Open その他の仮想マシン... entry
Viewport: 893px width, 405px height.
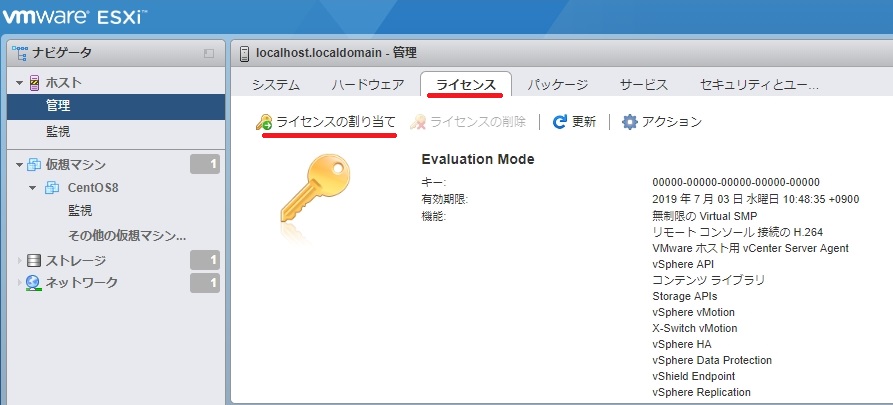(x=127, y=235)
